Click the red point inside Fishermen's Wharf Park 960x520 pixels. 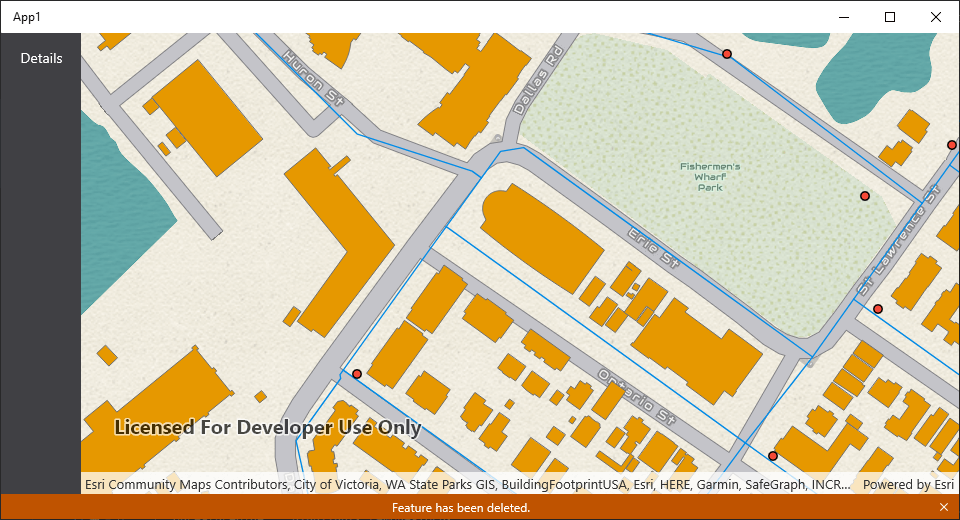click(865, 196)
